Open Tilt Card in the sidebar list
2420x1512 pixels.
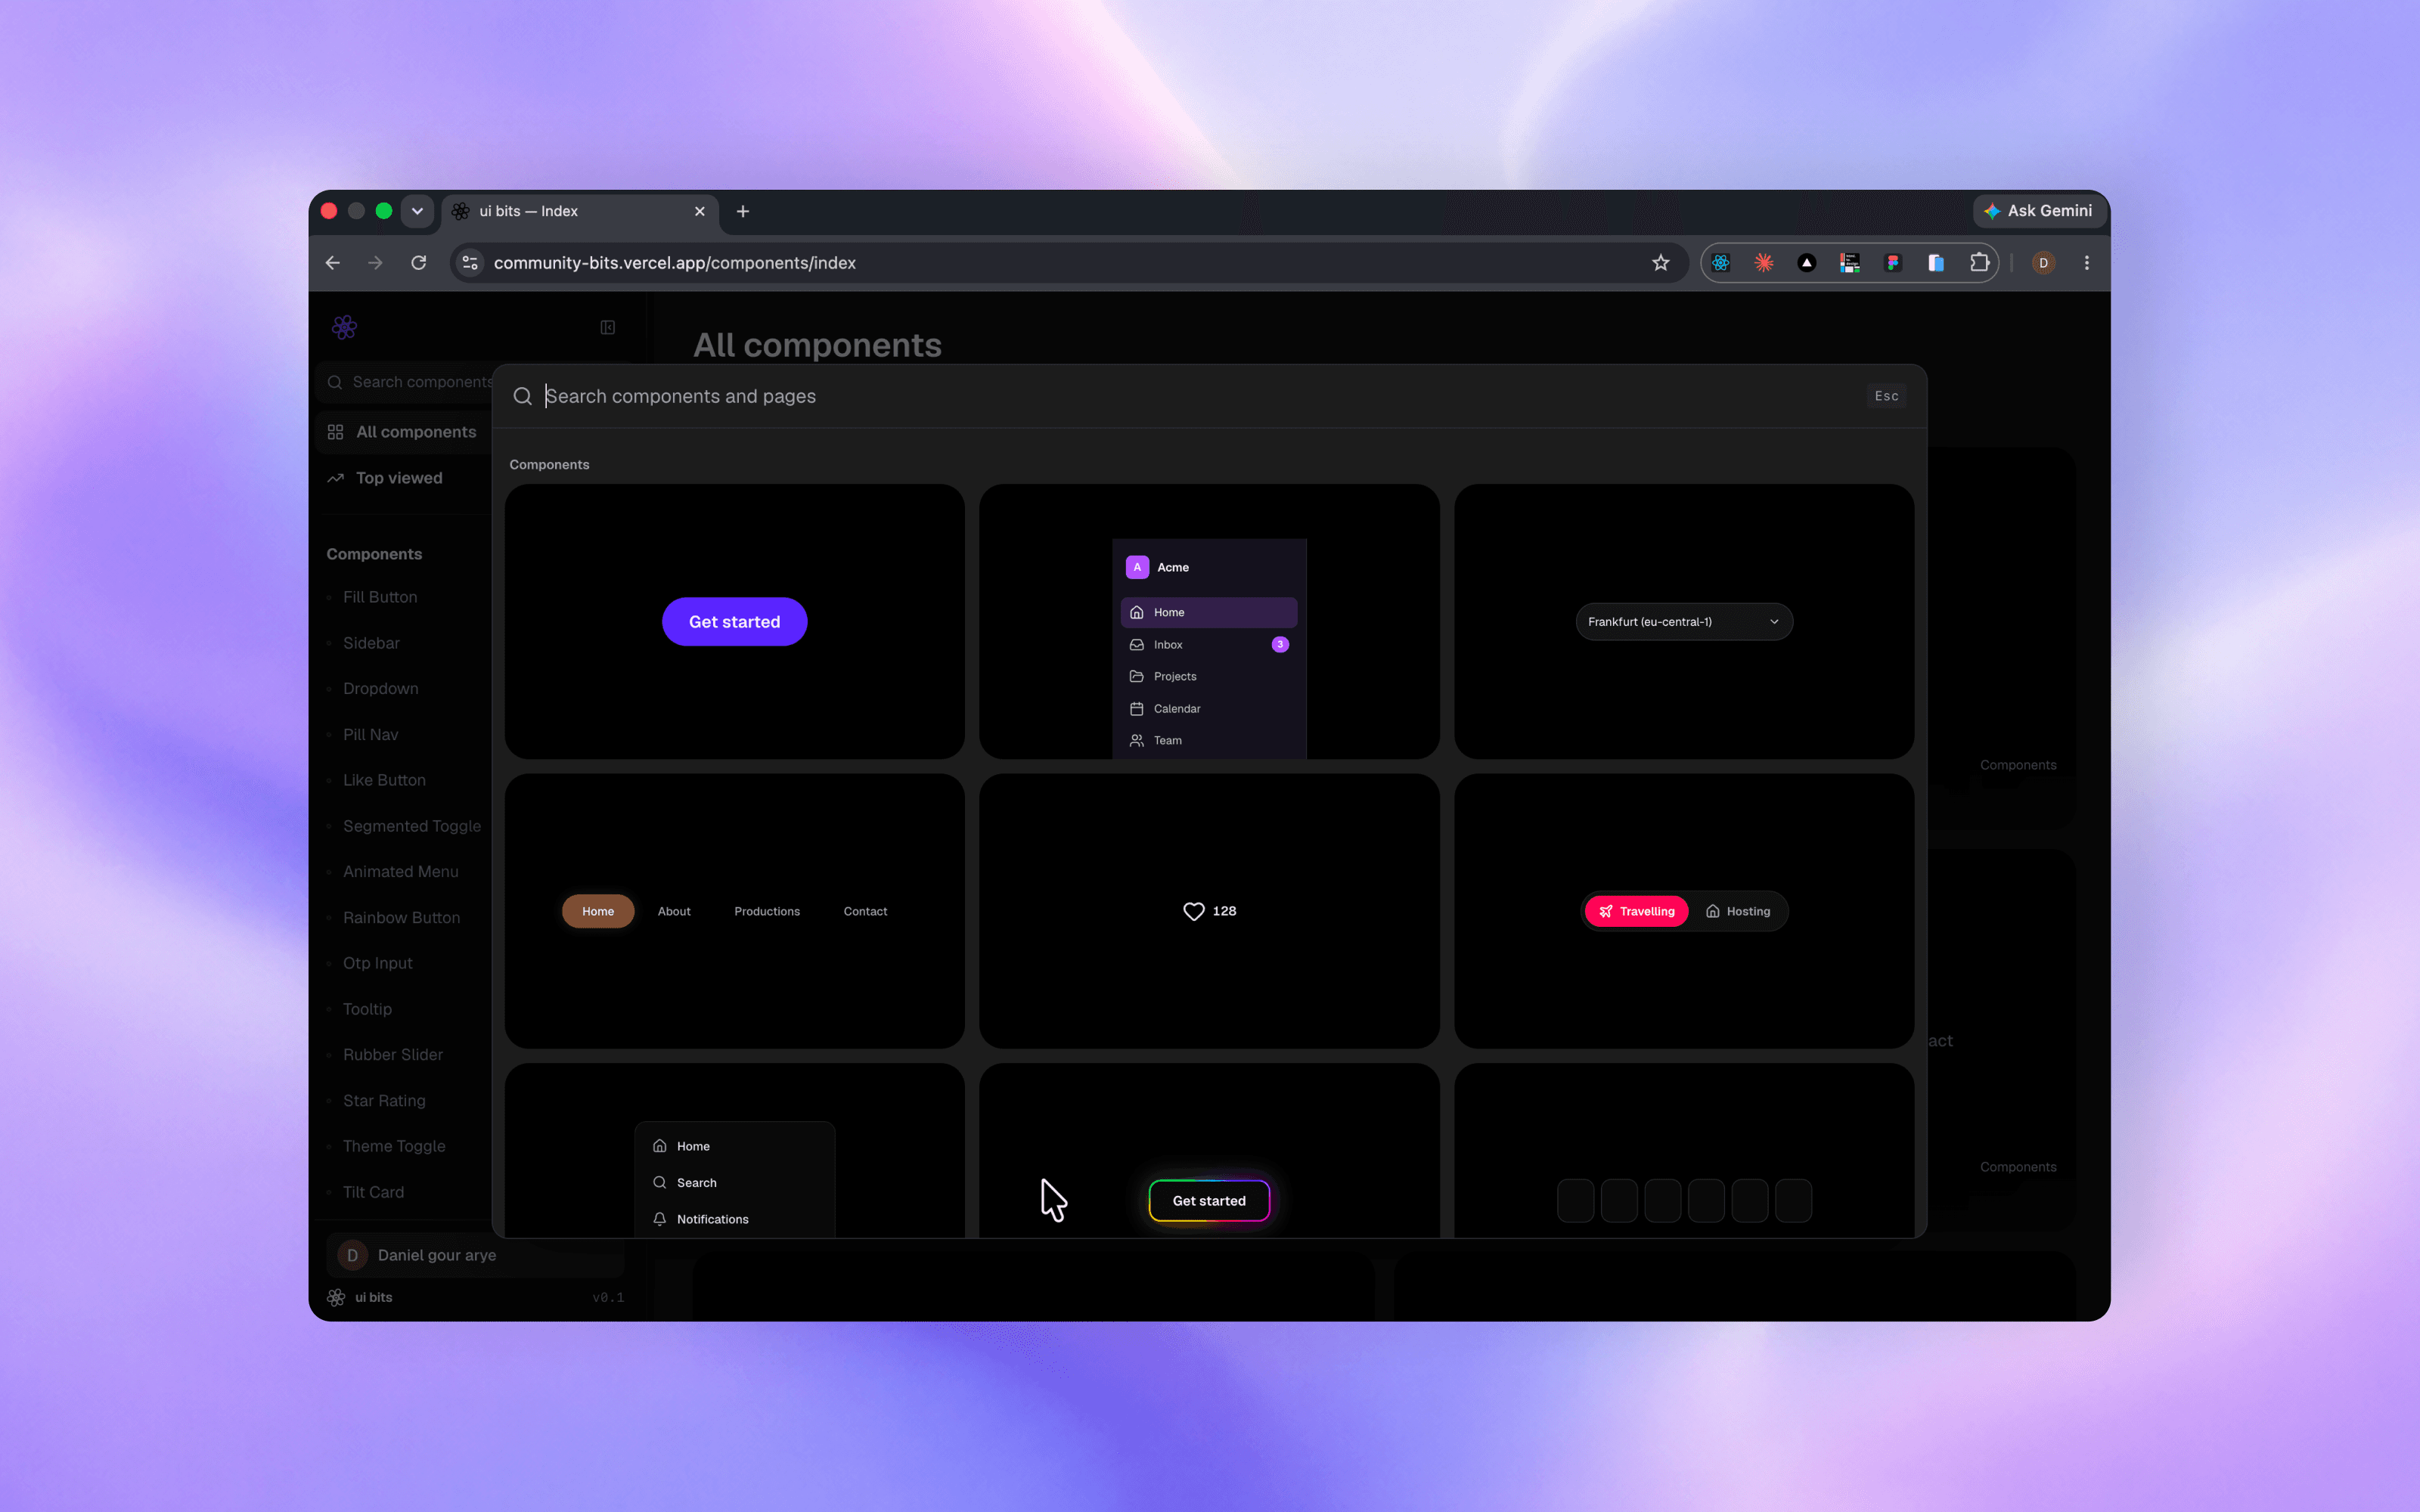pos(373,1192)
